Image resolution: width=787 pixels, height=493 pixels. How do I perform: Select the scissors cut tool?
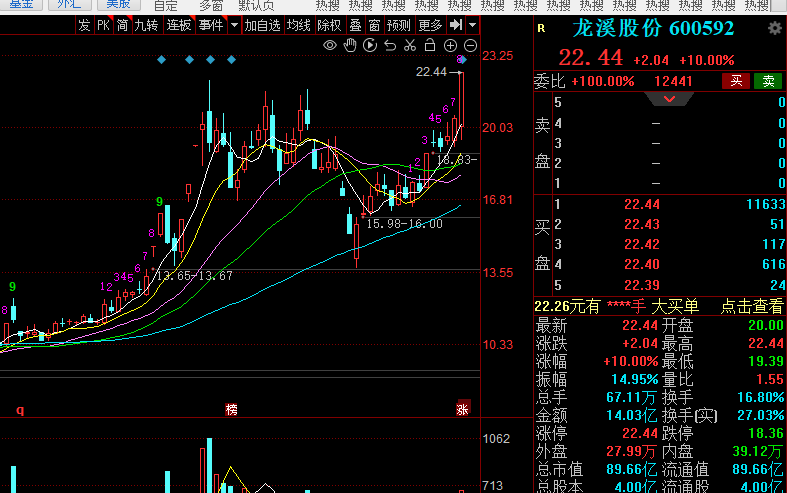[x=410, y=46]
